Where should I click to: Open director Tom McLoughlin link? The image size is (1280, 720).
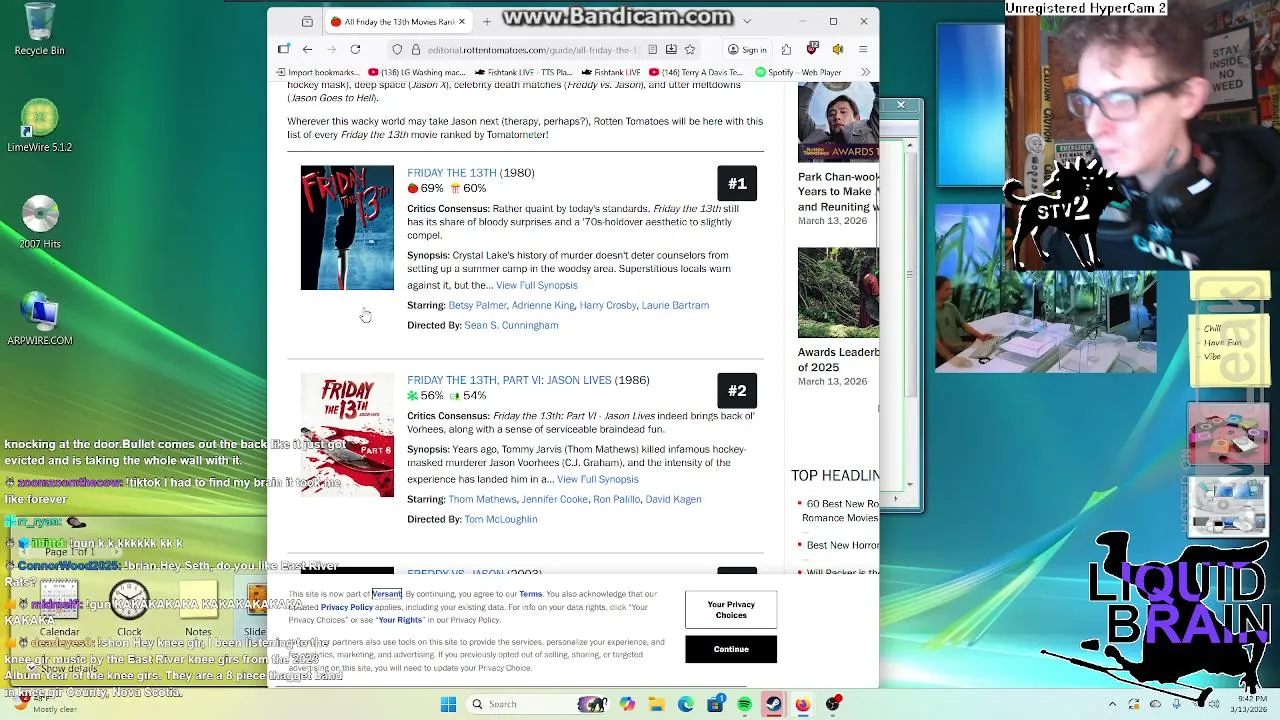tap(501, 519)
